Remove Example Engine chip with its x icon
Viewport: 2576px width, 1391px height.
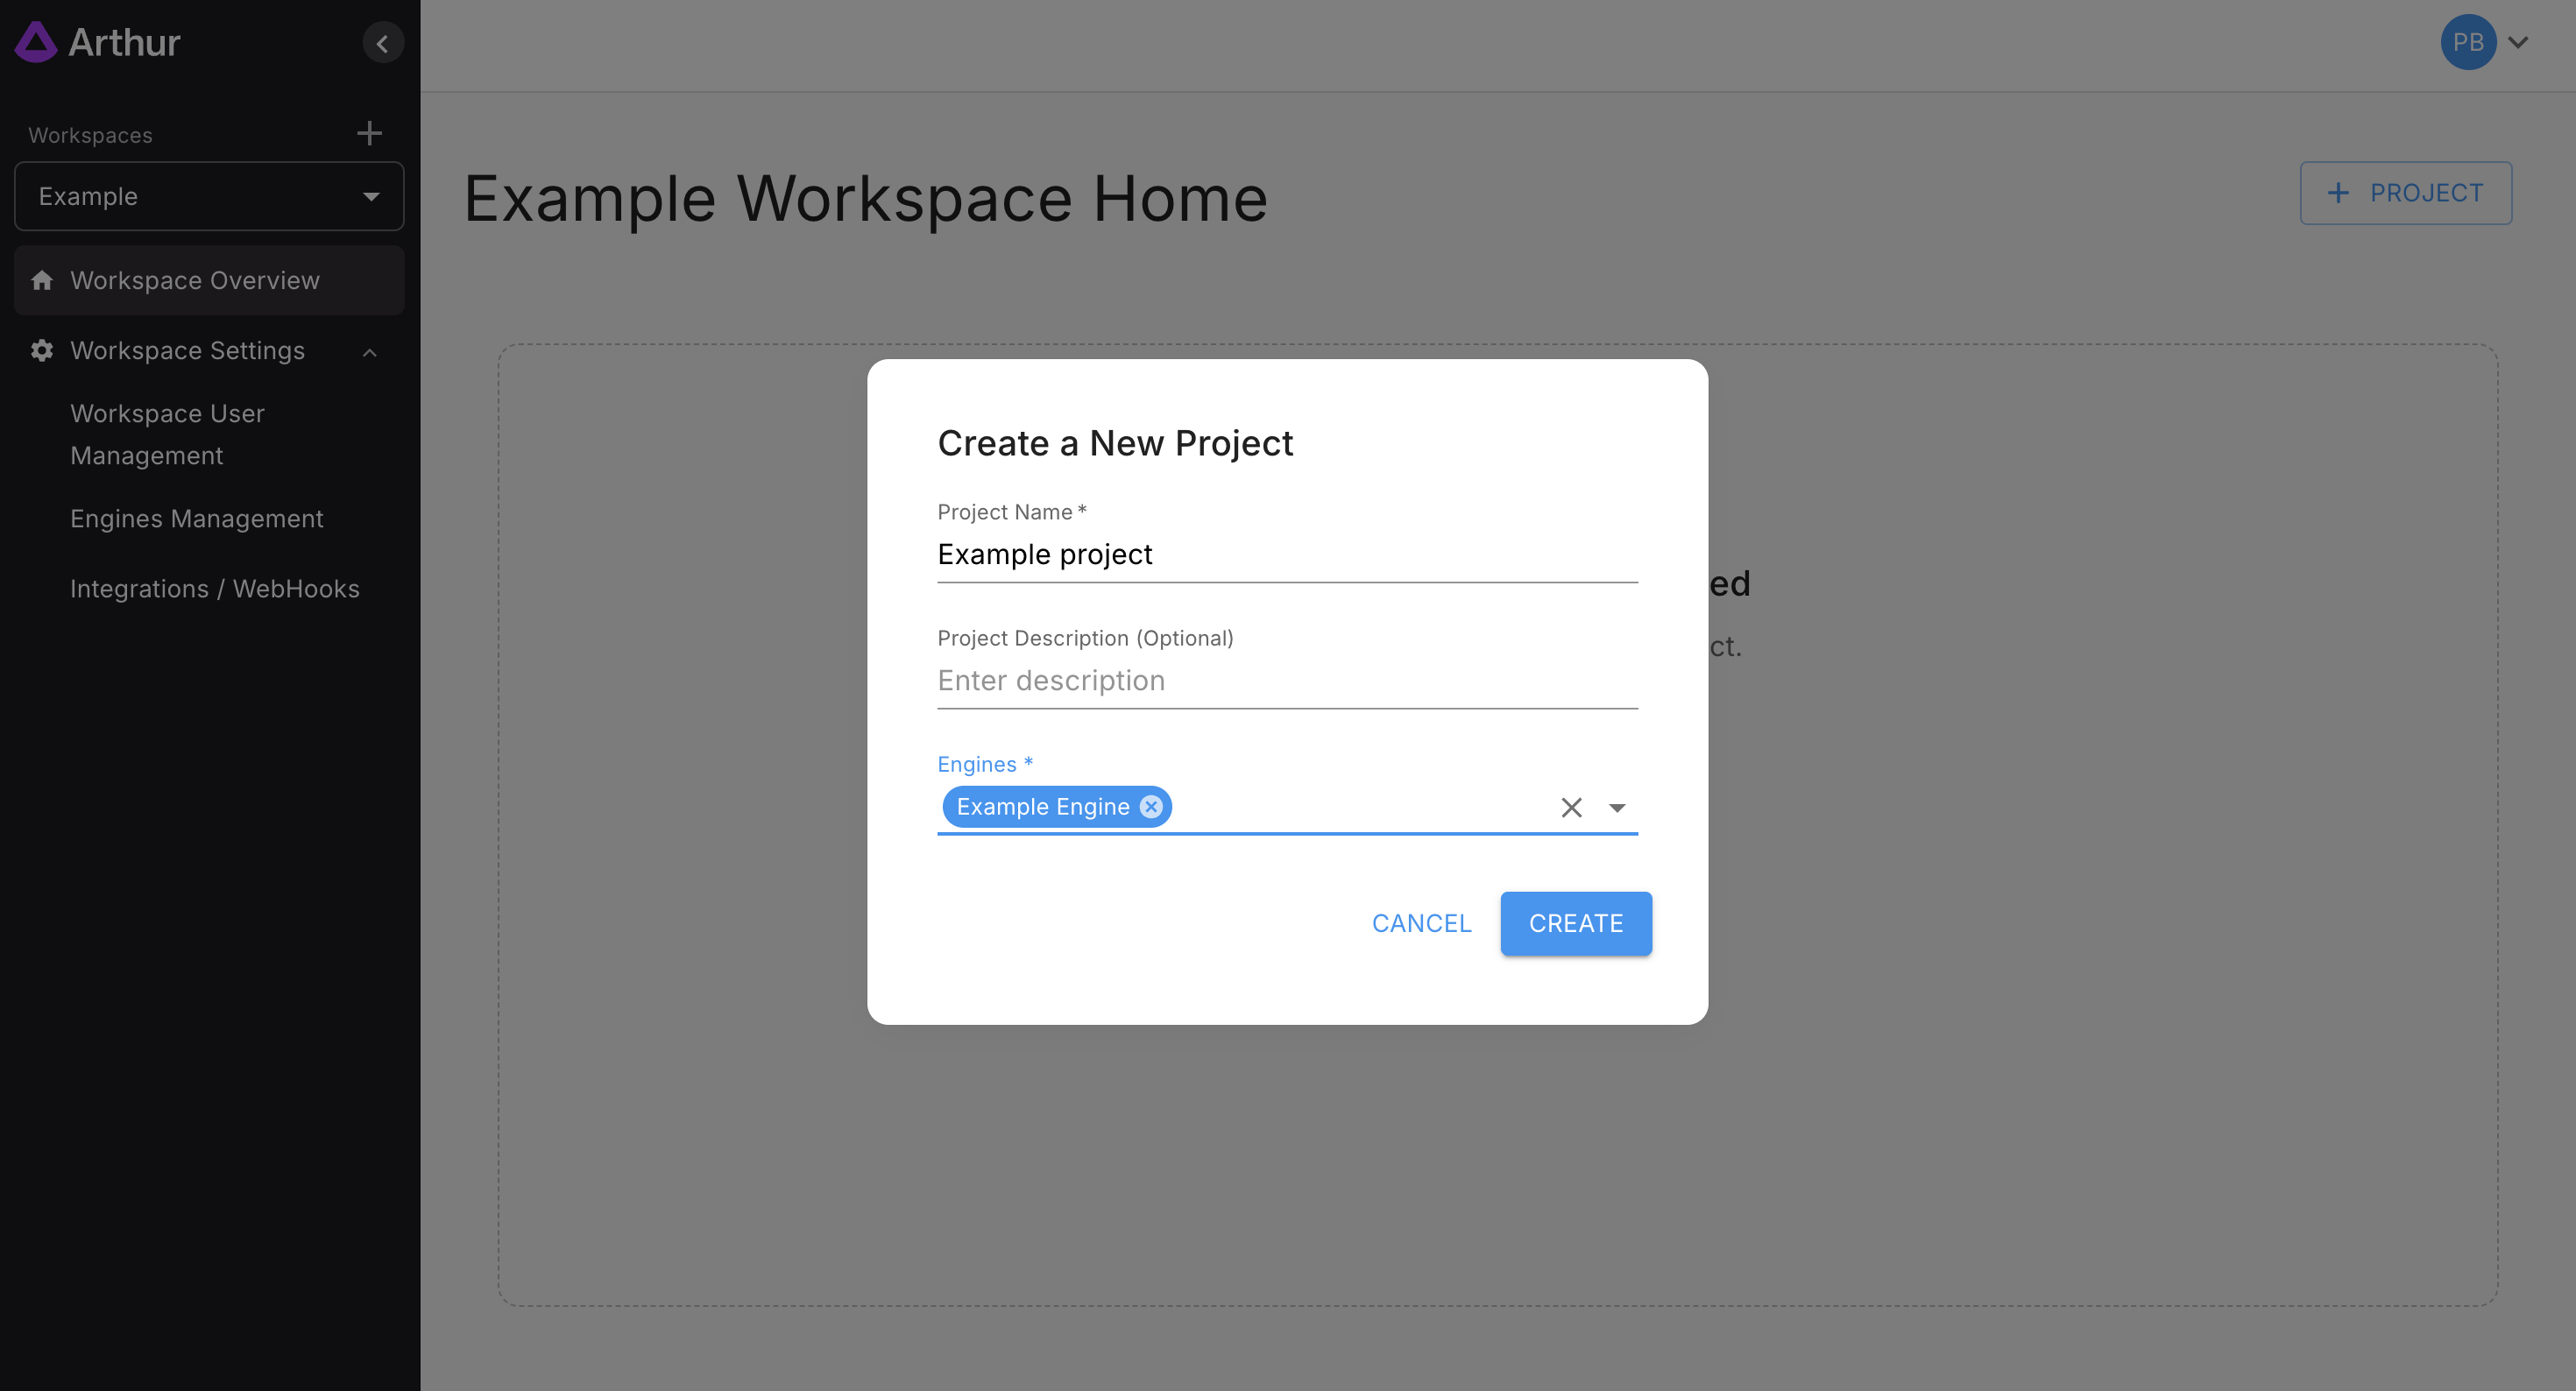point(1151,807)
